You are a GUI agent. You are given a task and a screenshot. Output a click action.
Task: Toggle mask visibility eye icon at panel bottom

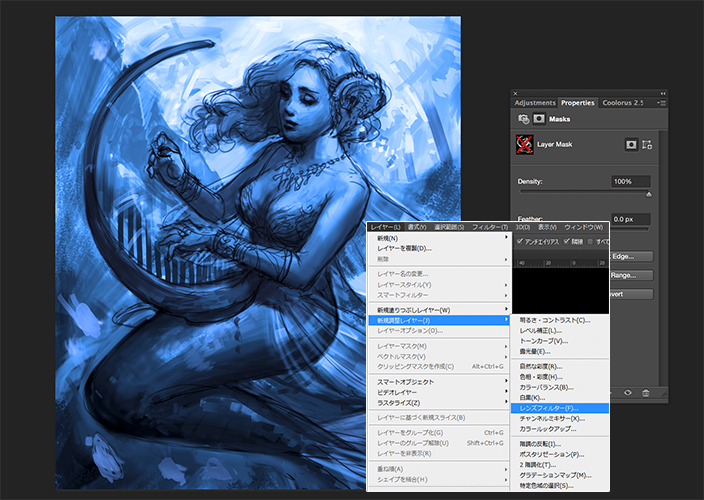click(x=628, y=392)
